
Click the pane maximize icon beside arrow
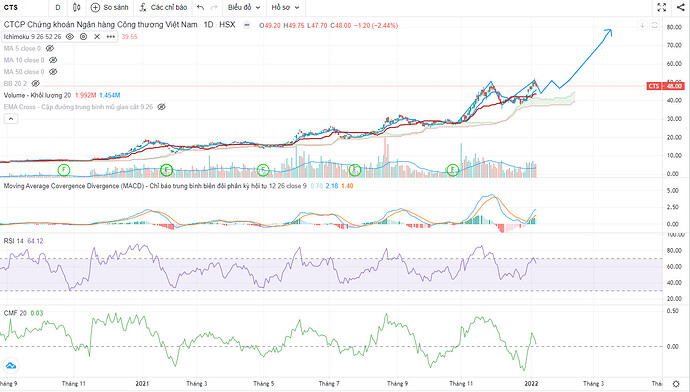click(x=654, y=26)
